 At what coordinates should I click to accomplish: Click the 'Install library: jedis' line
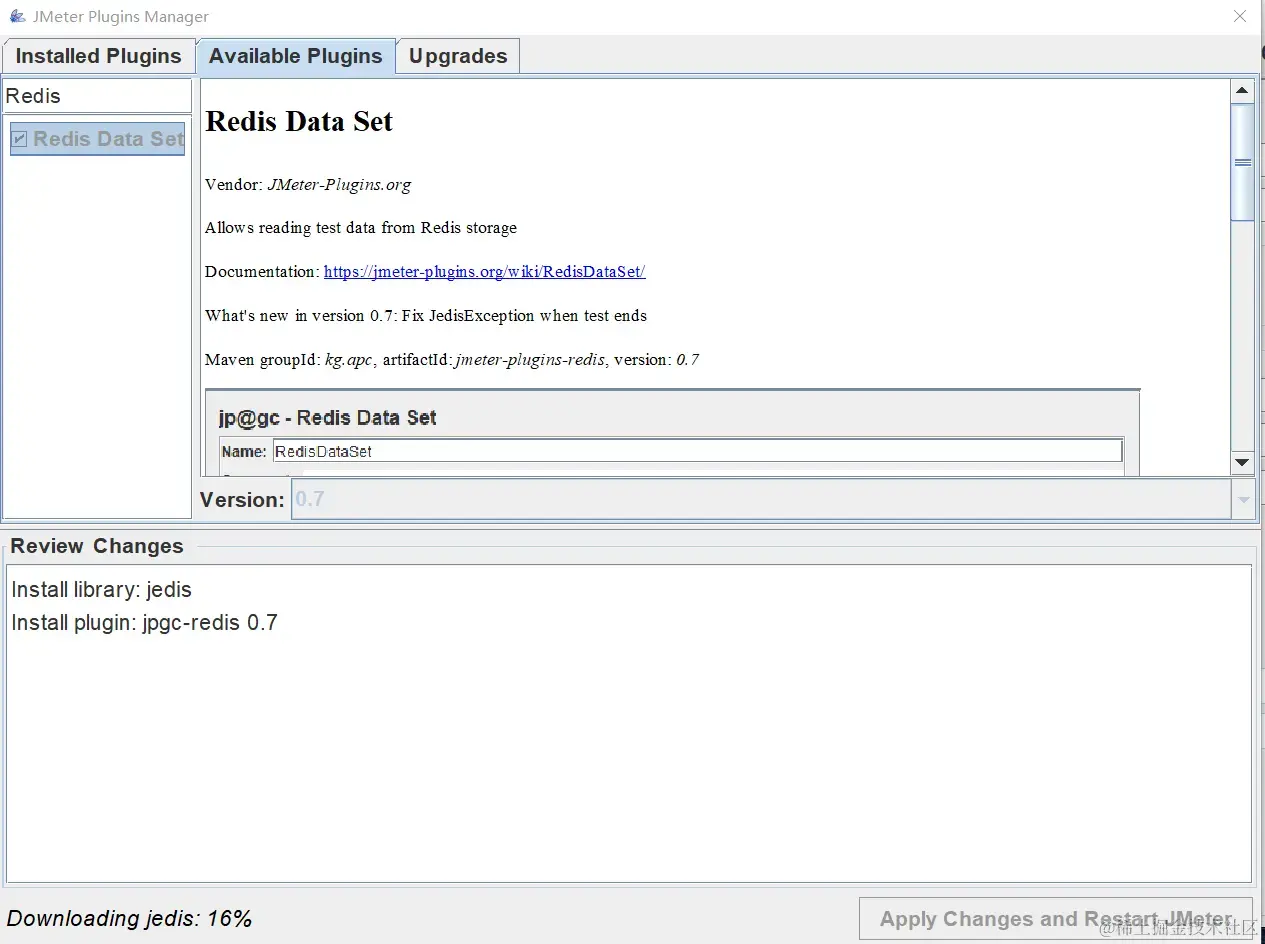point(101,590)
